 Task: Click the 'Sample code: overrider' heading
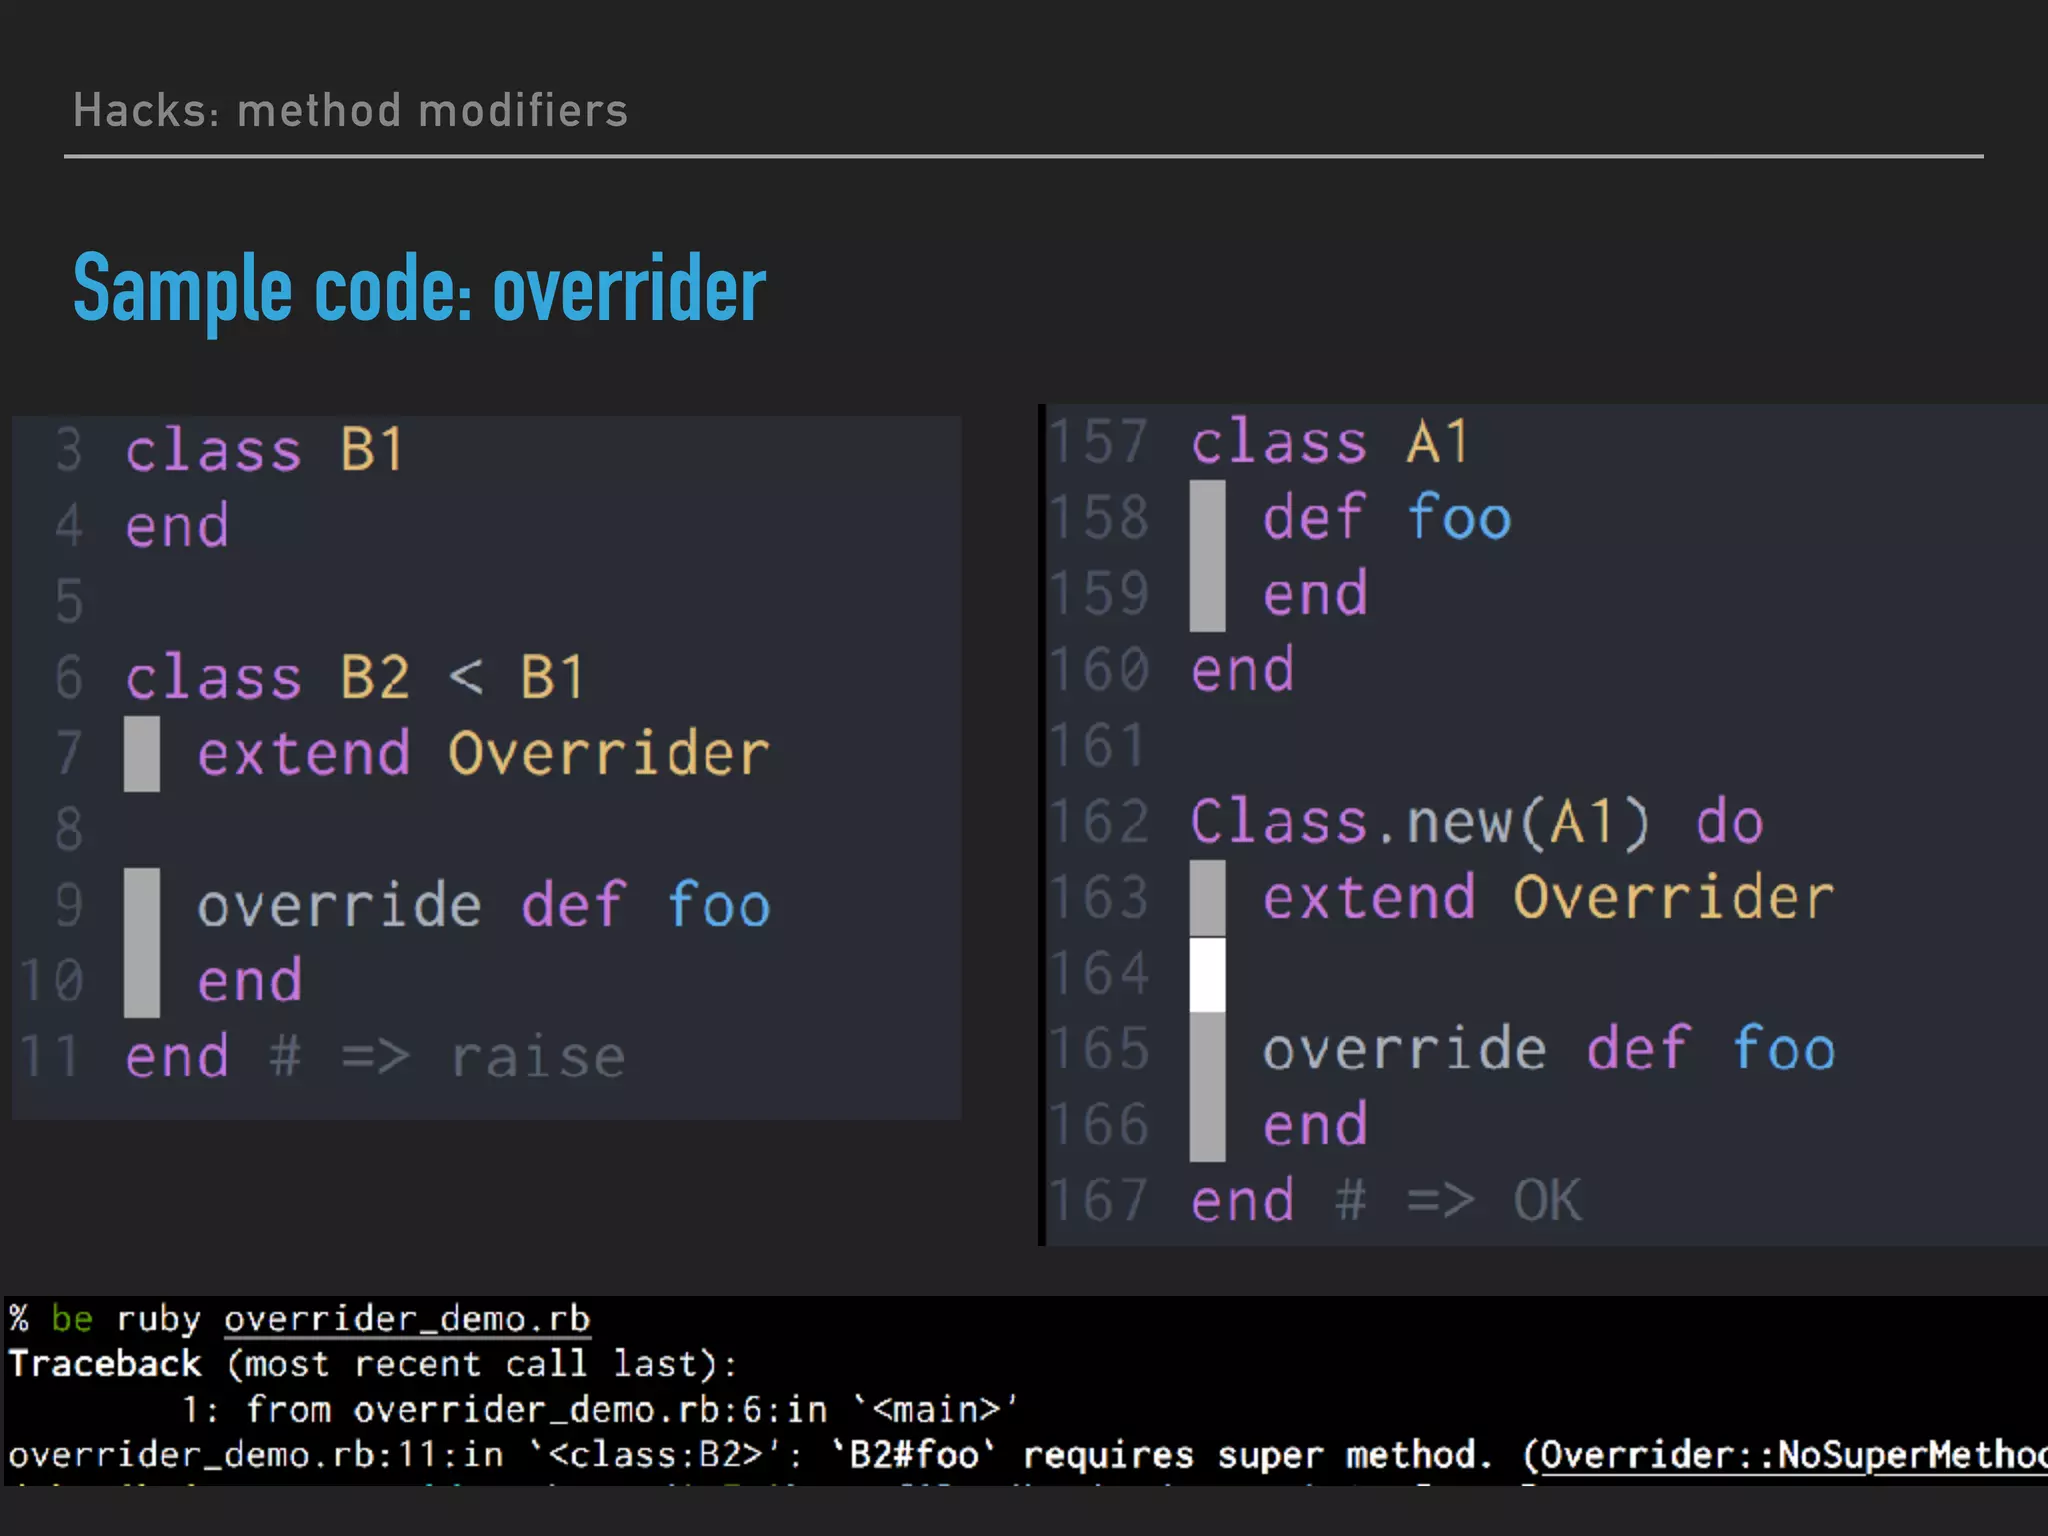(419, 290)
